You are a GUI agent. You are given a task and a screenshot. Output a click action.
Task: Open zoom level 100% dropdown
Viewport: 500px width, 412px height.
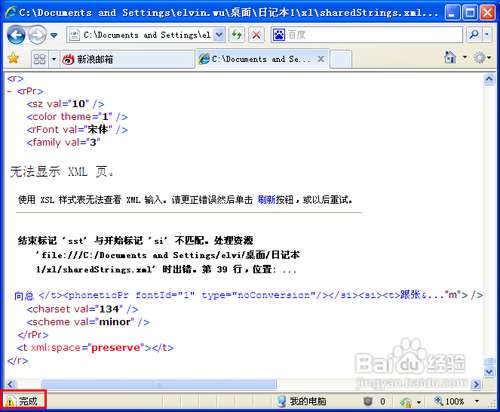[477, 401]
